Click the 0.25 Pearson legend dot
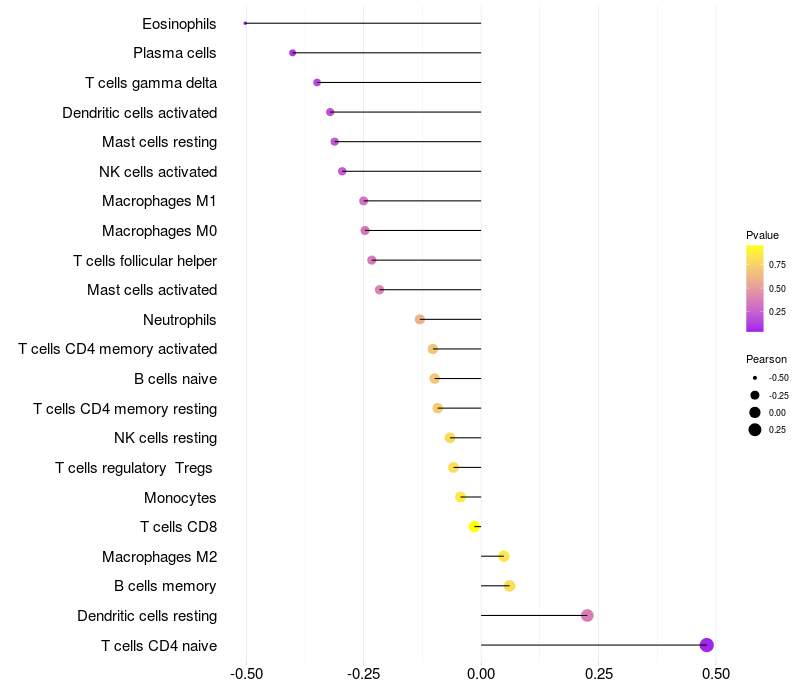The height and width of the screenshot is (700, 800). [755, 430]
